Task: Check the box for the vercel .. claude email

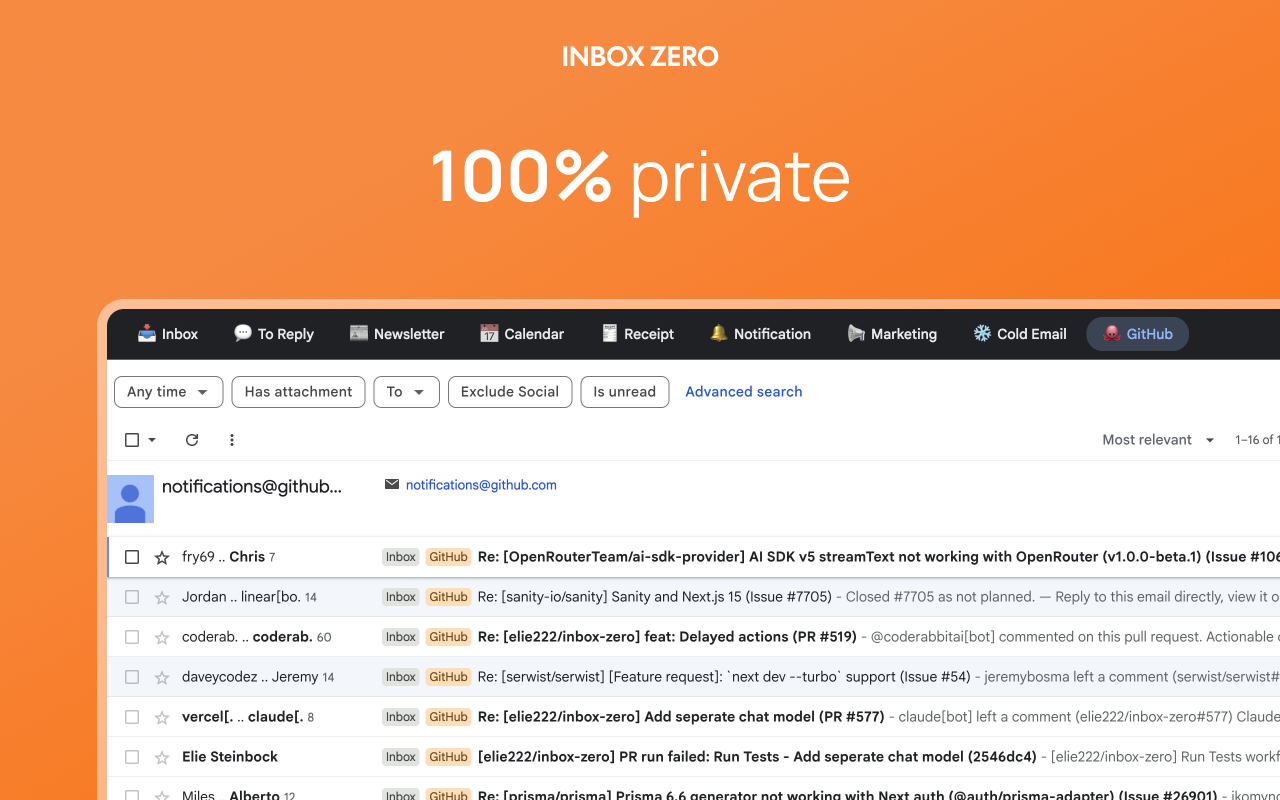Action: coord(132,717)
